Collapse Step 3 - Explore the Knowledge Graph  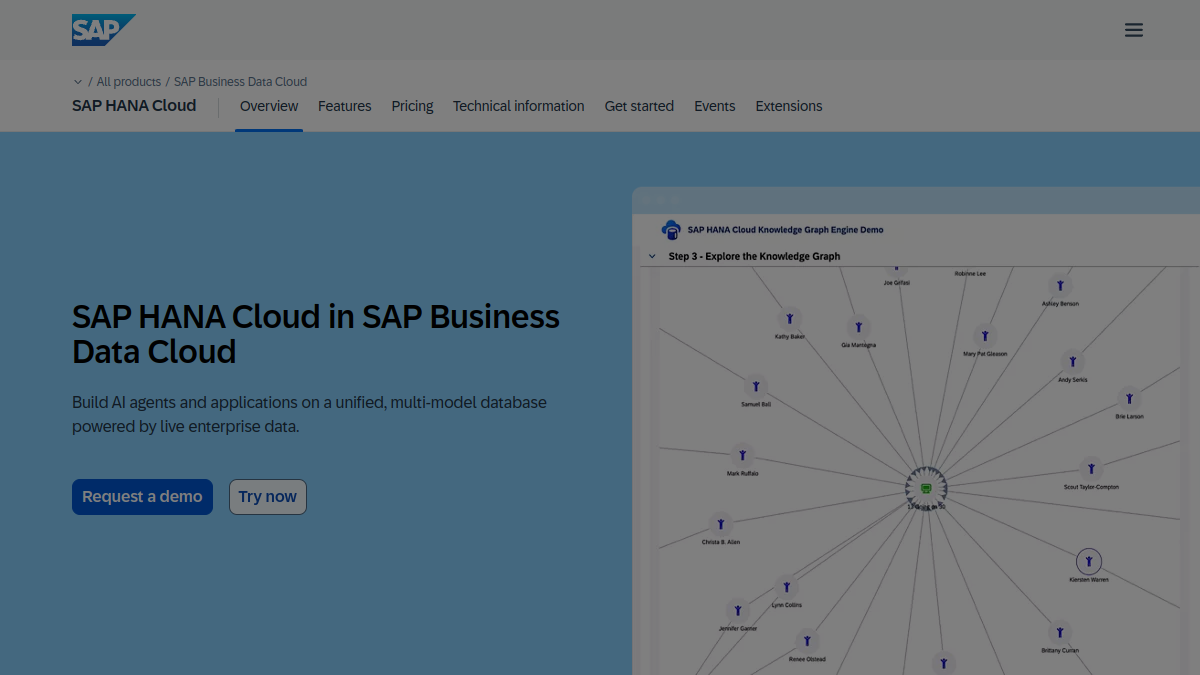[652, 256]
